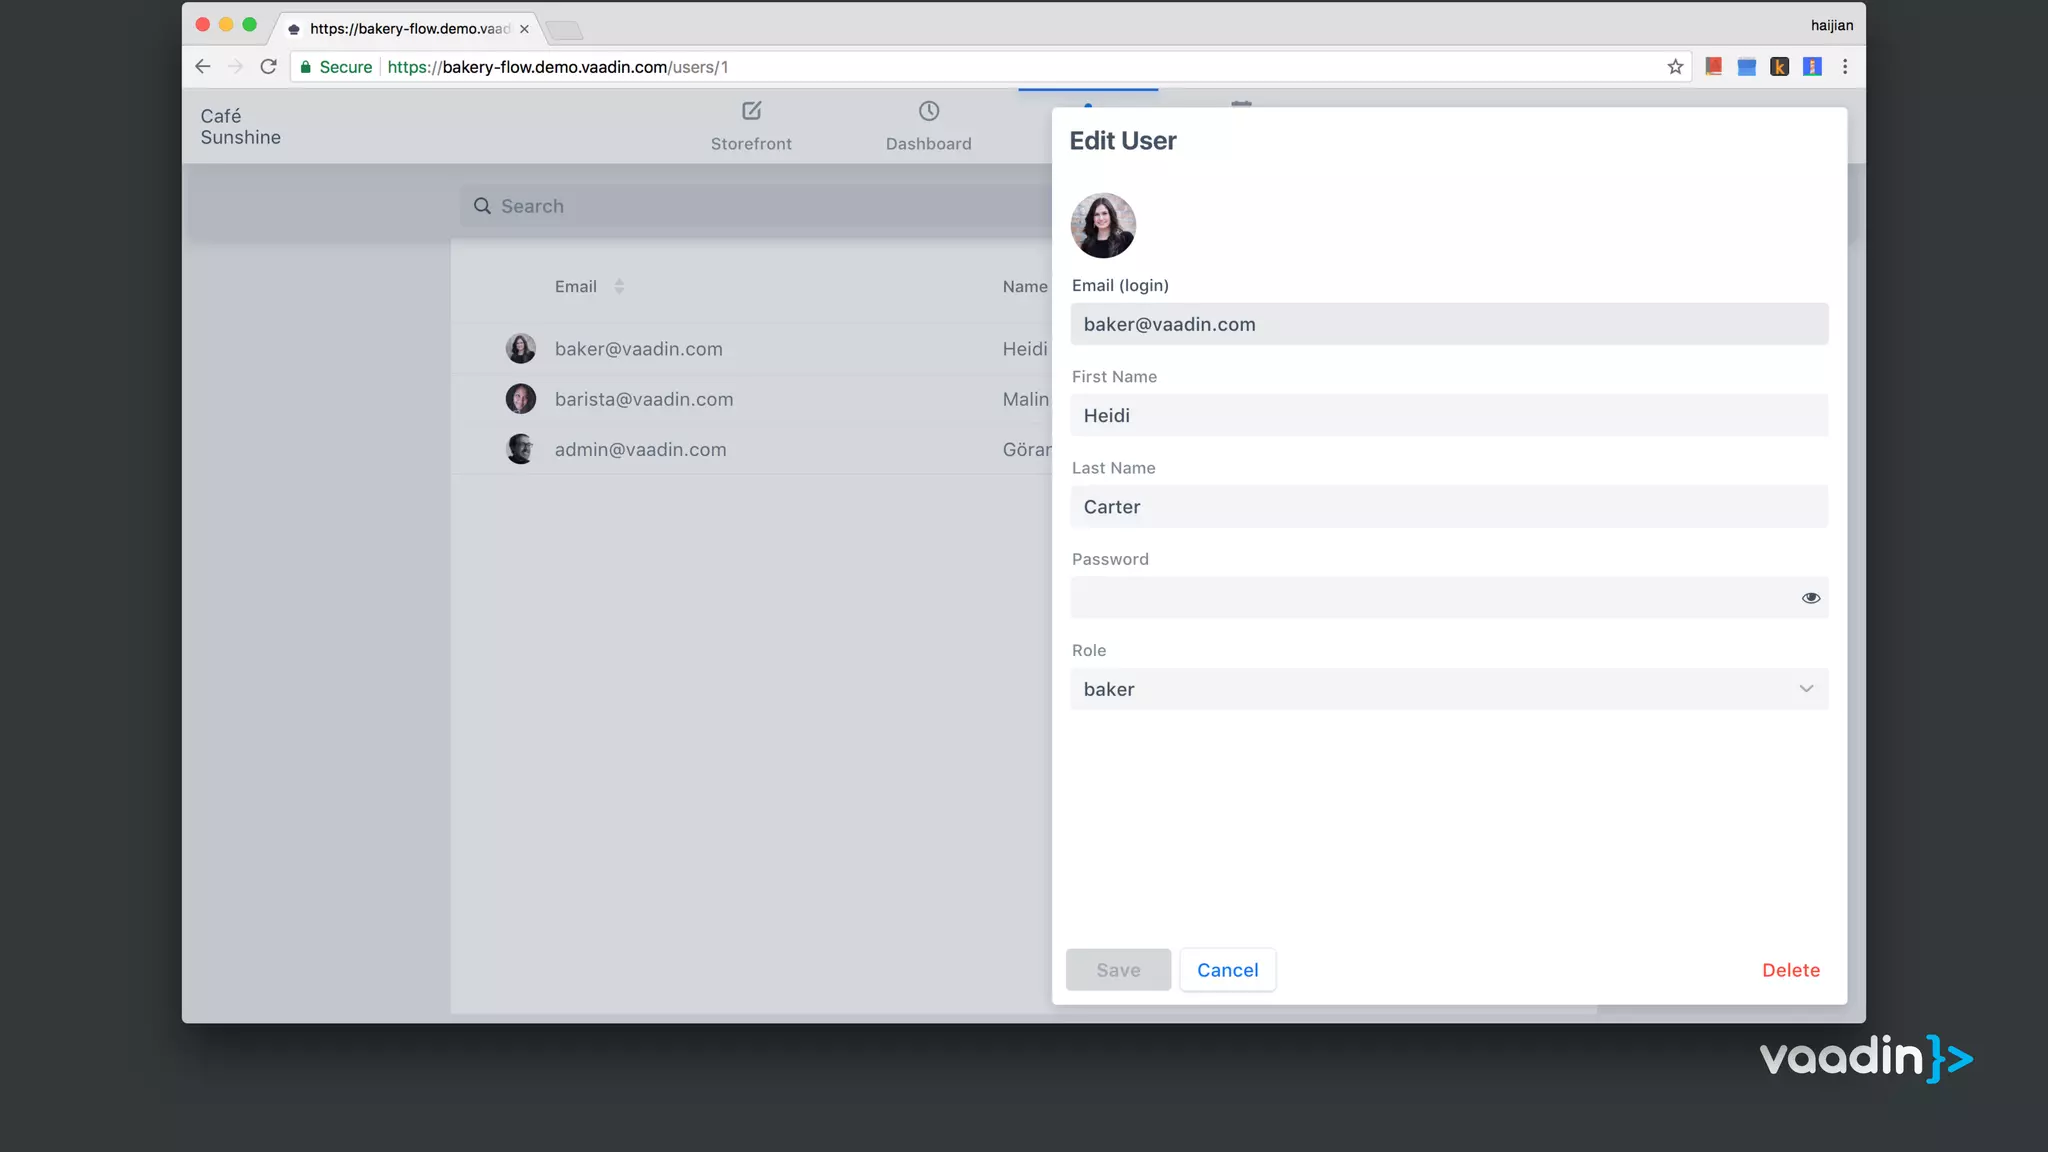Click the browser back arrow

coord(203,67)
